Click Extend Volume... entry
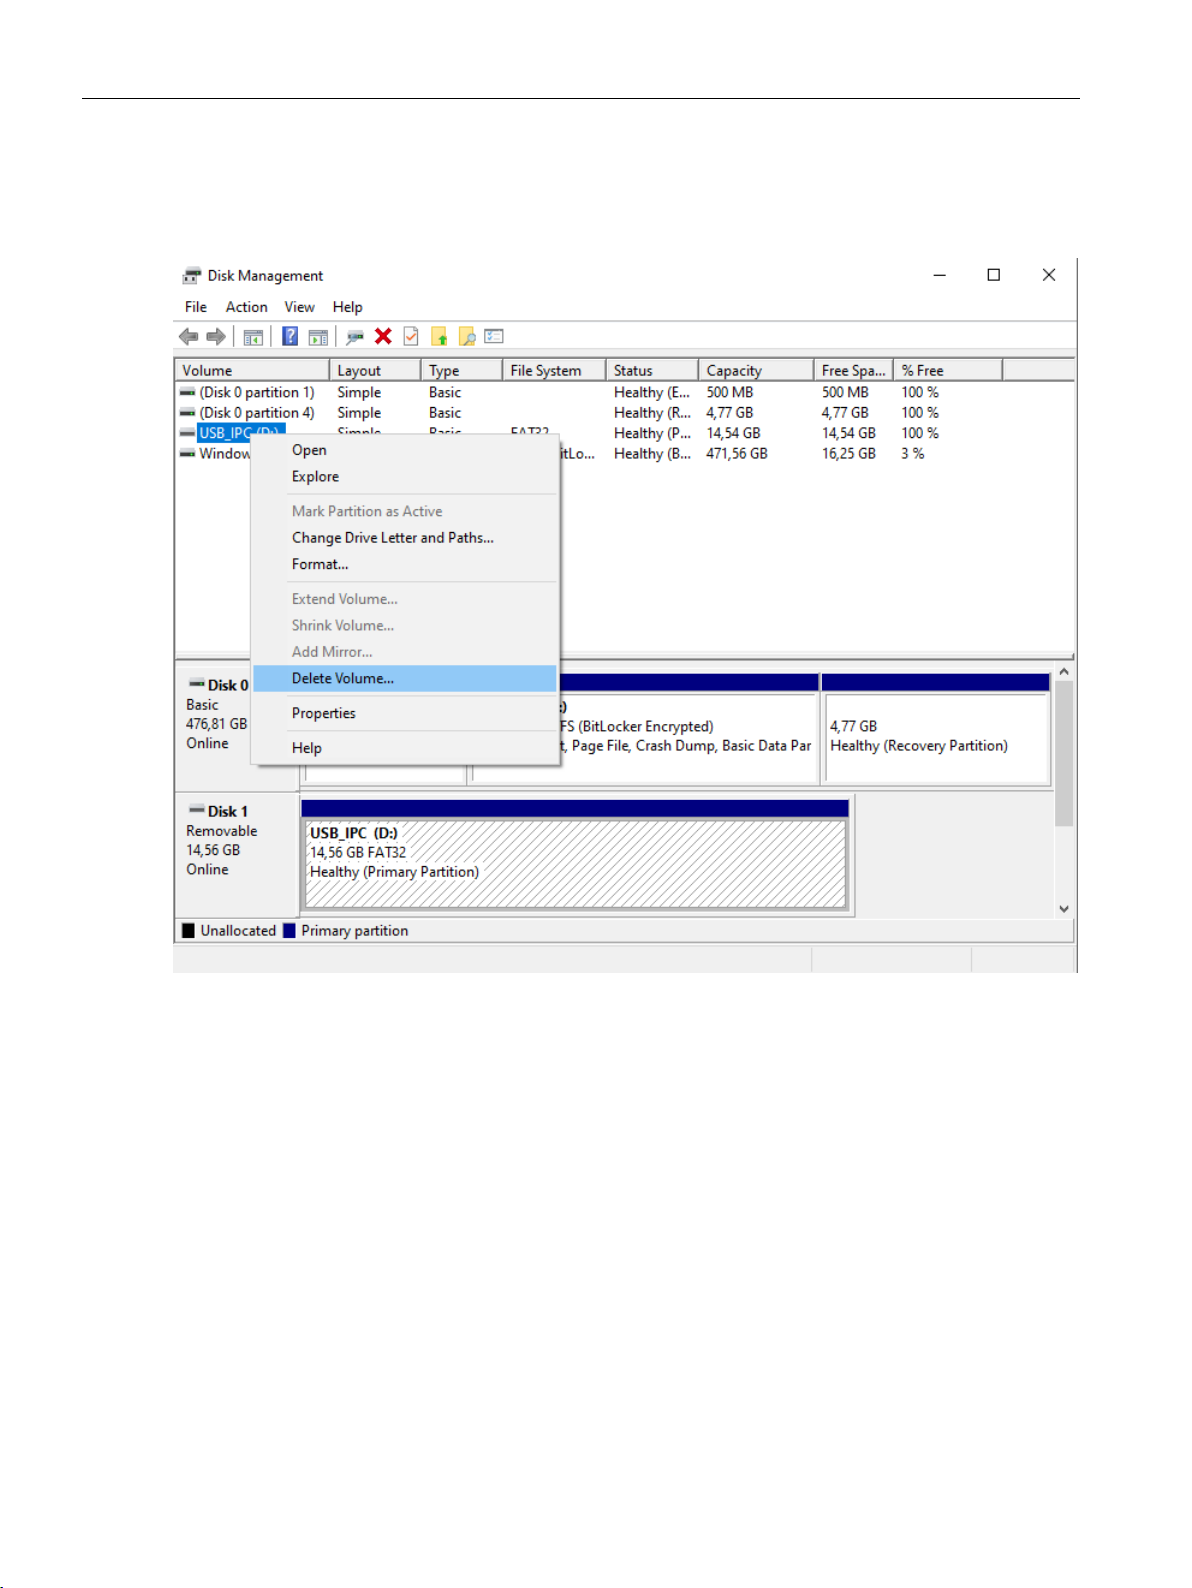The image size is (1192, 1588). pos(405,599)
